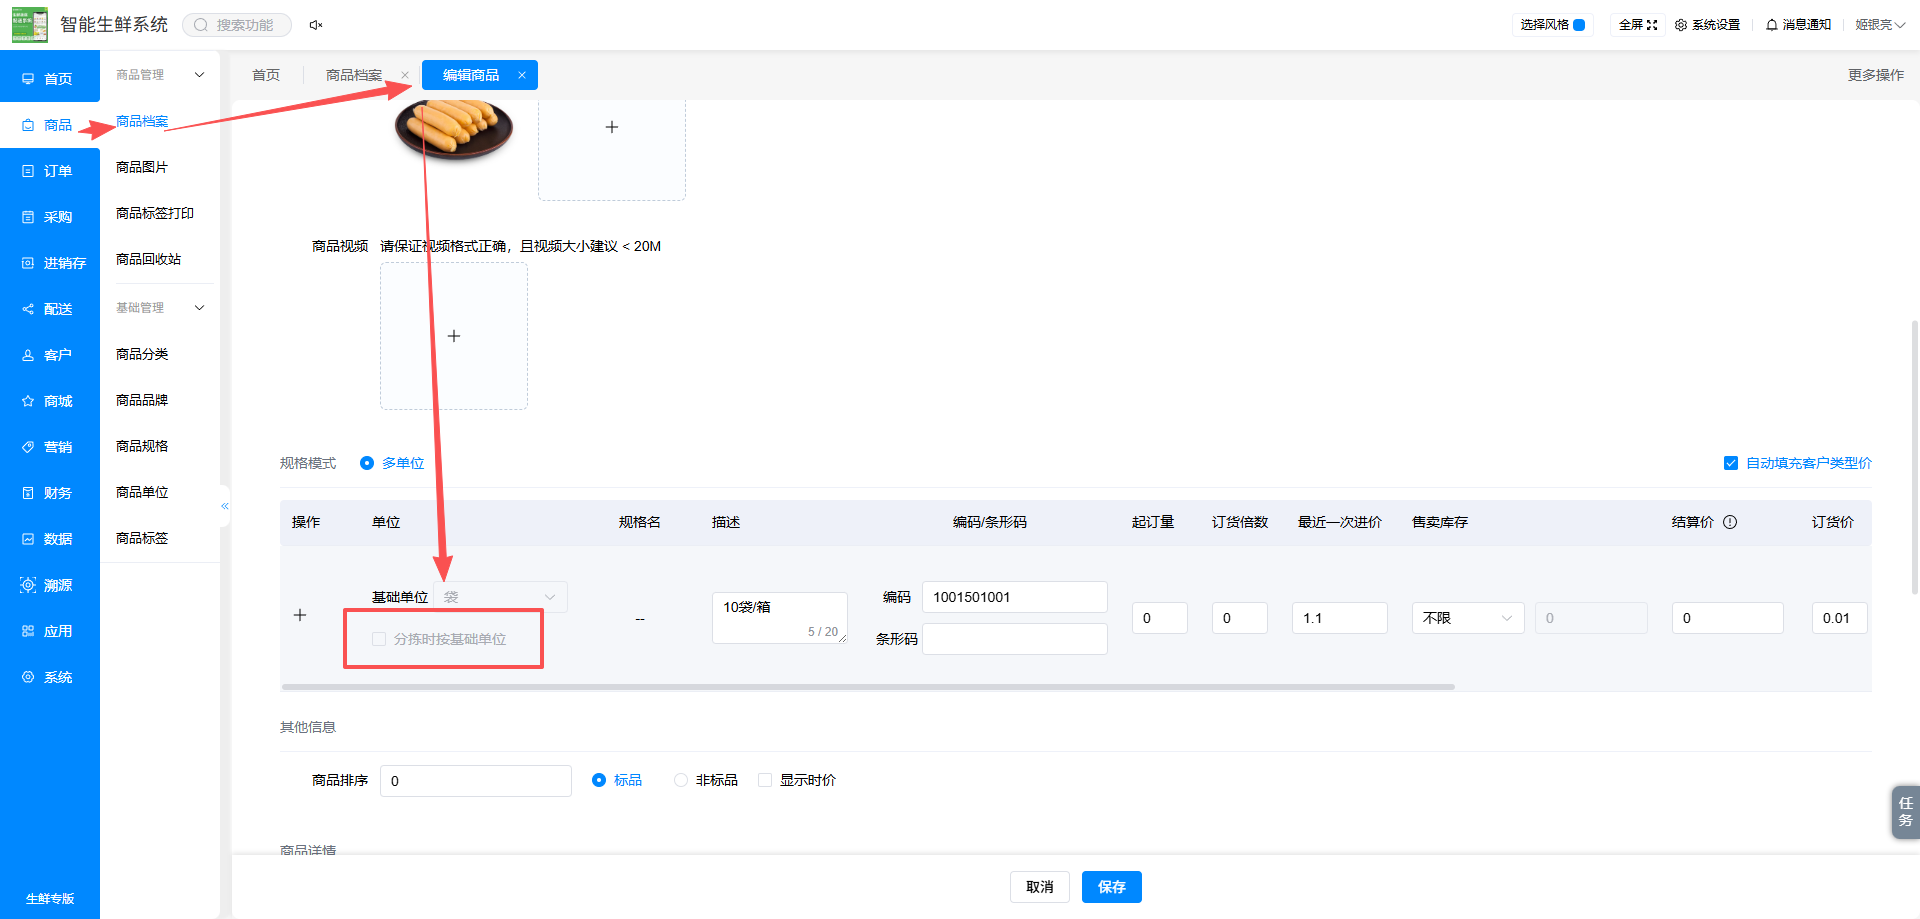Open the 溯源 sidebar item
The width and height of the screenshot is (1920, 919).
click(x=50, y=585)
